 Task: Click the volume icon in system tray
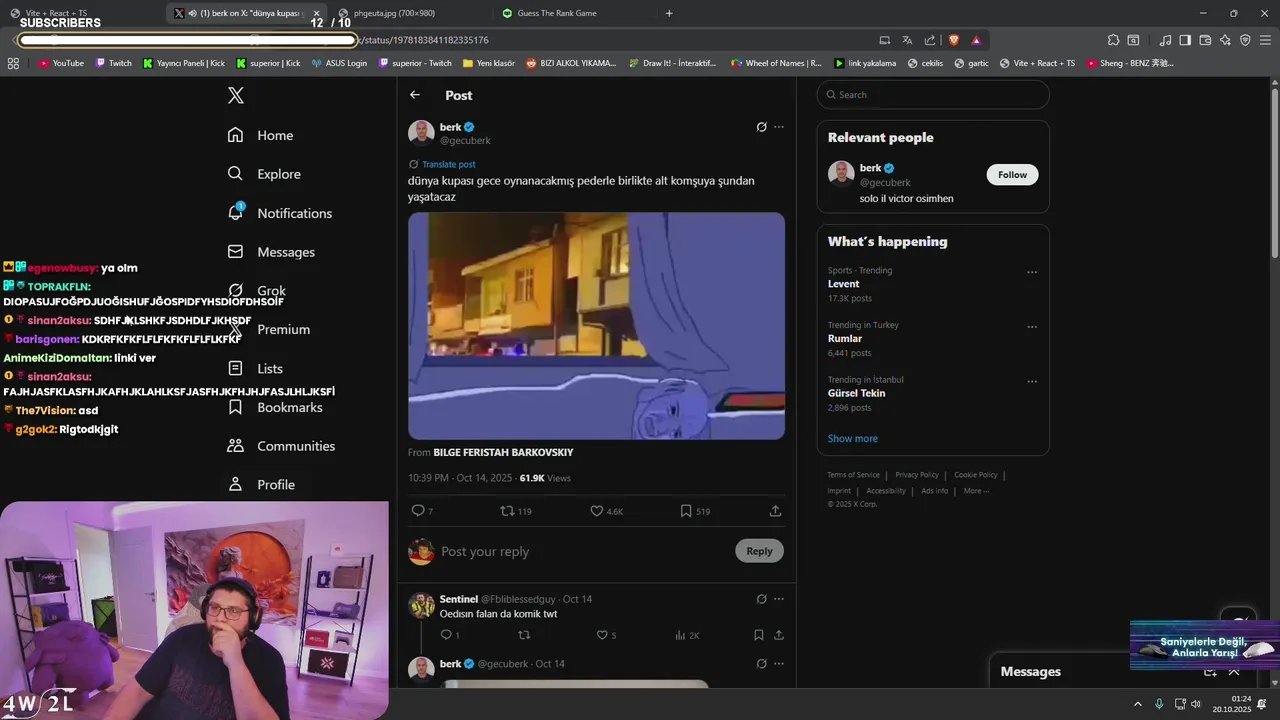point(1196,704)
